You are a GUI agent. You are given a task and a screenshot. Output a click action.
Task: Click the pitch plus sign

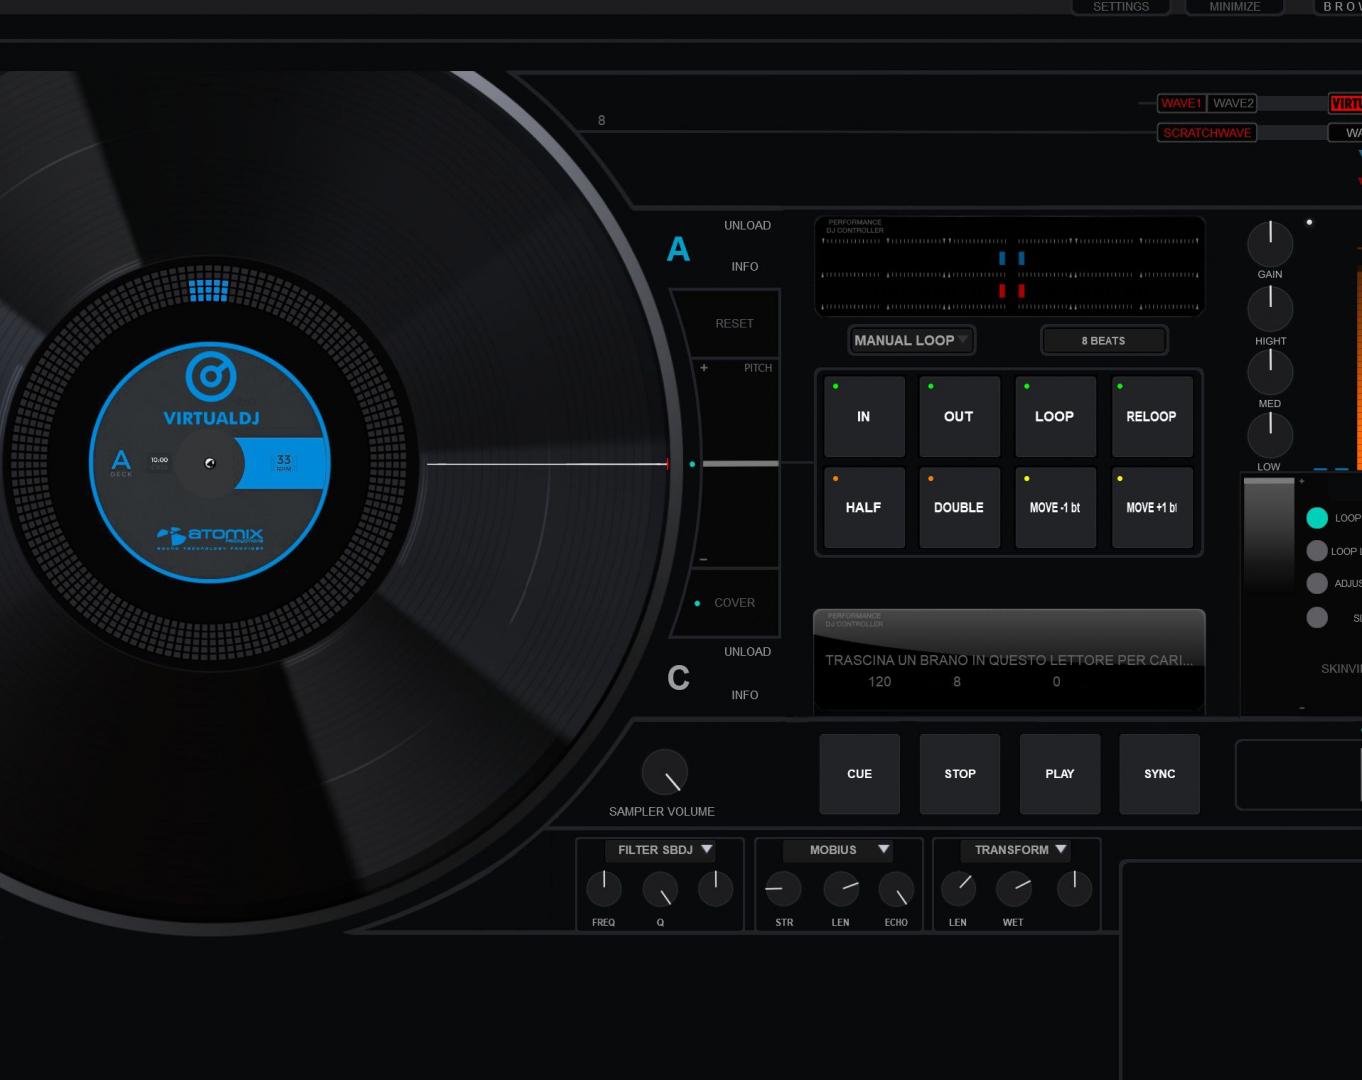tap(704, 368)
